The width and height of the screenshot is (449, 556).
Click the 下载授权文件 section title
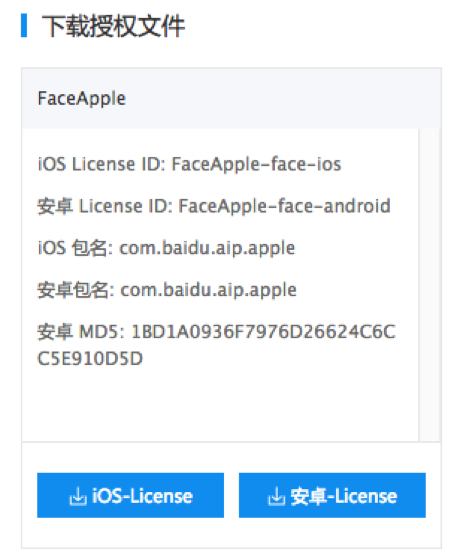pos(113,26)
